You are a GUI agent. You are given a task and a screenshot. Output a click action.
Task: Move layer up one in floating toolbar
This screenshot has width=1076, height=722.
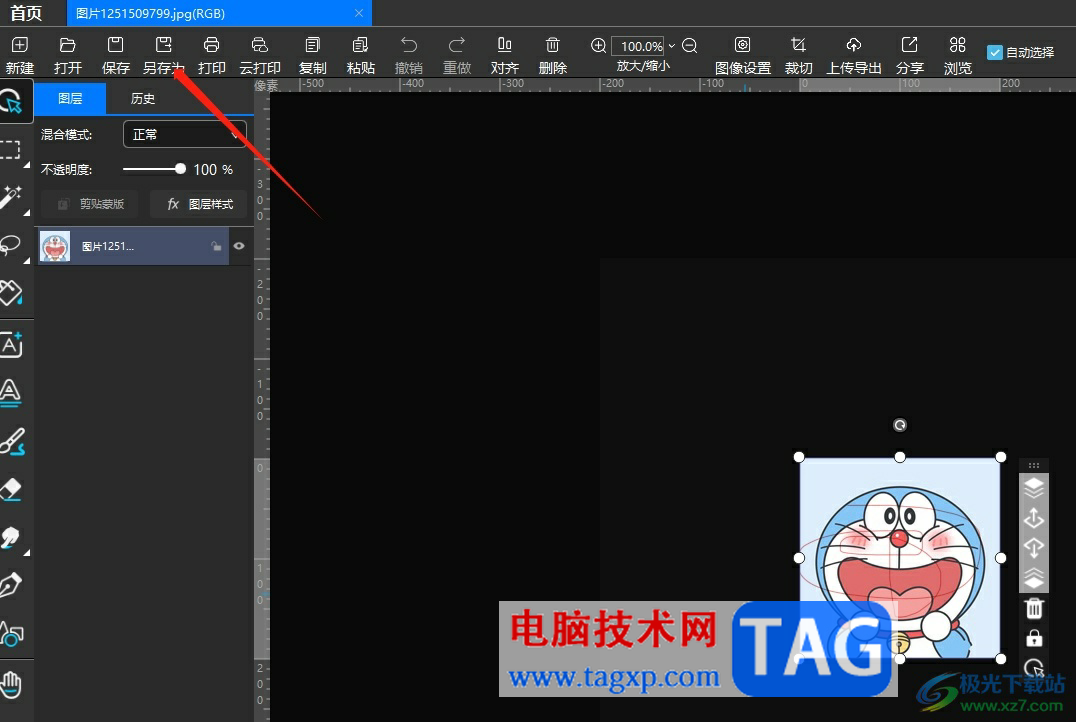(1034, 518)
